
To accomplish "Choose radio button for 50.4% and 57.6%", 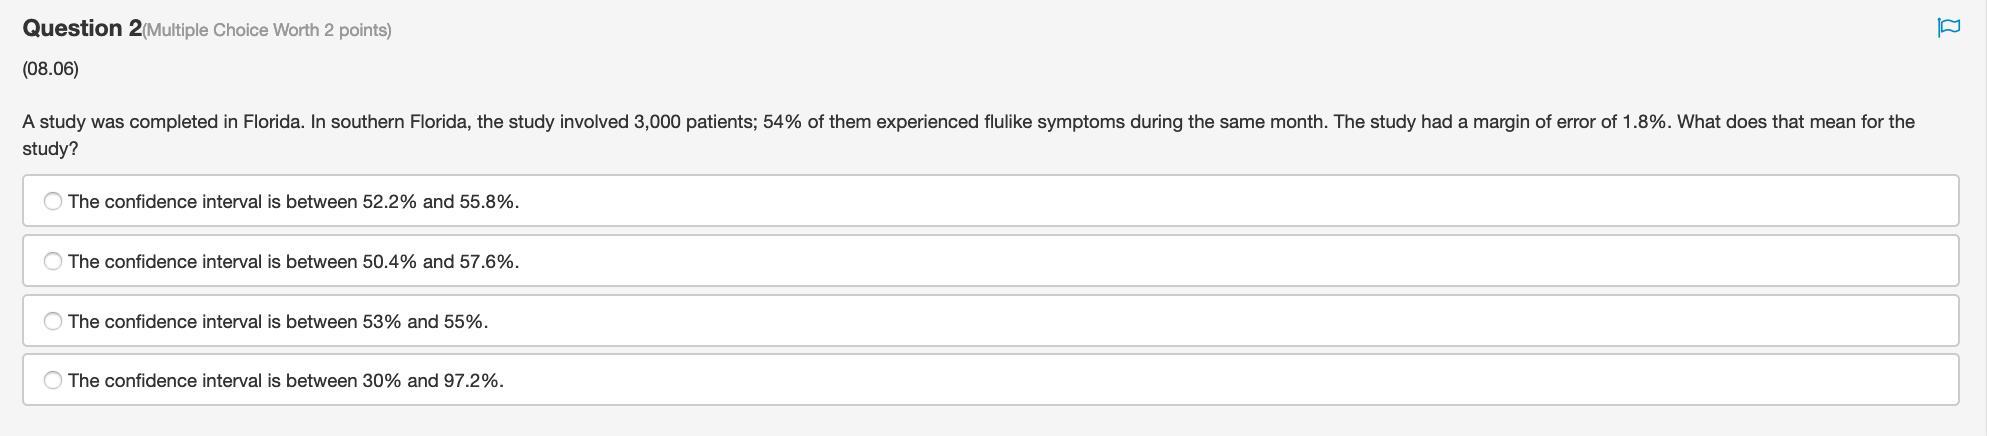I will coord(53,261).
